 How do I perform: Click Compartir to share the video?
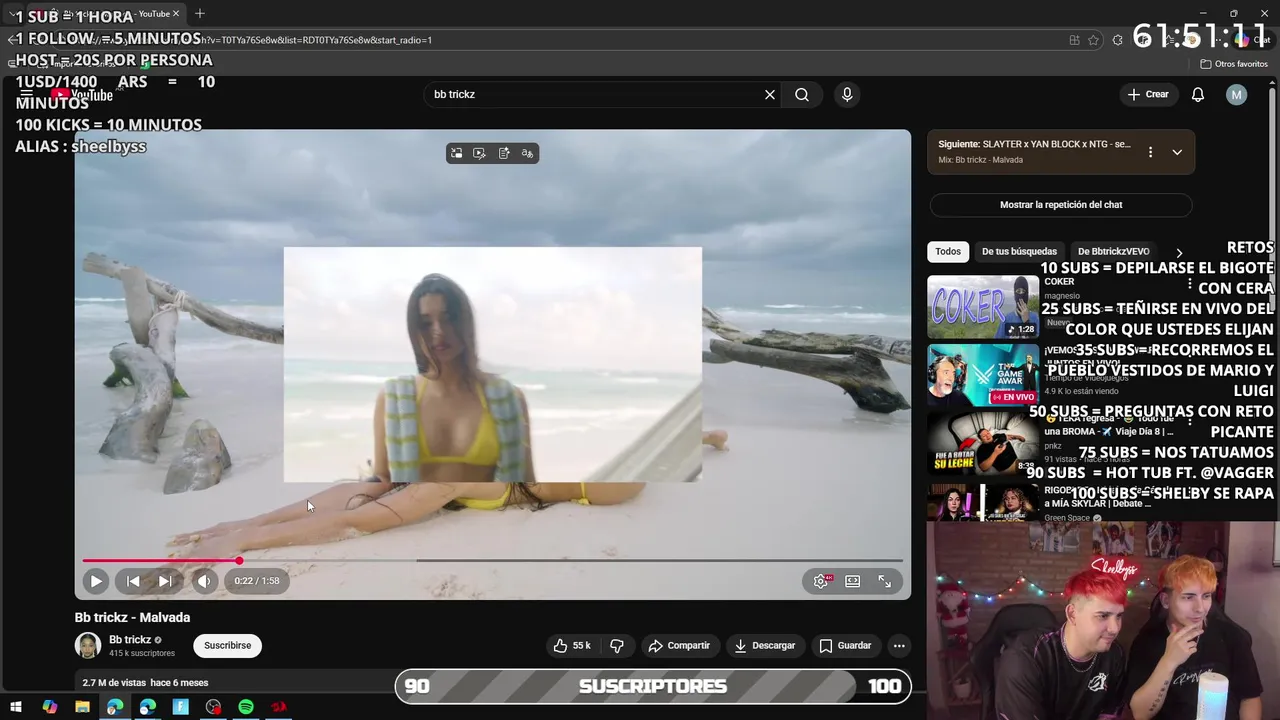pyautogui.click(x=680, y=646)
